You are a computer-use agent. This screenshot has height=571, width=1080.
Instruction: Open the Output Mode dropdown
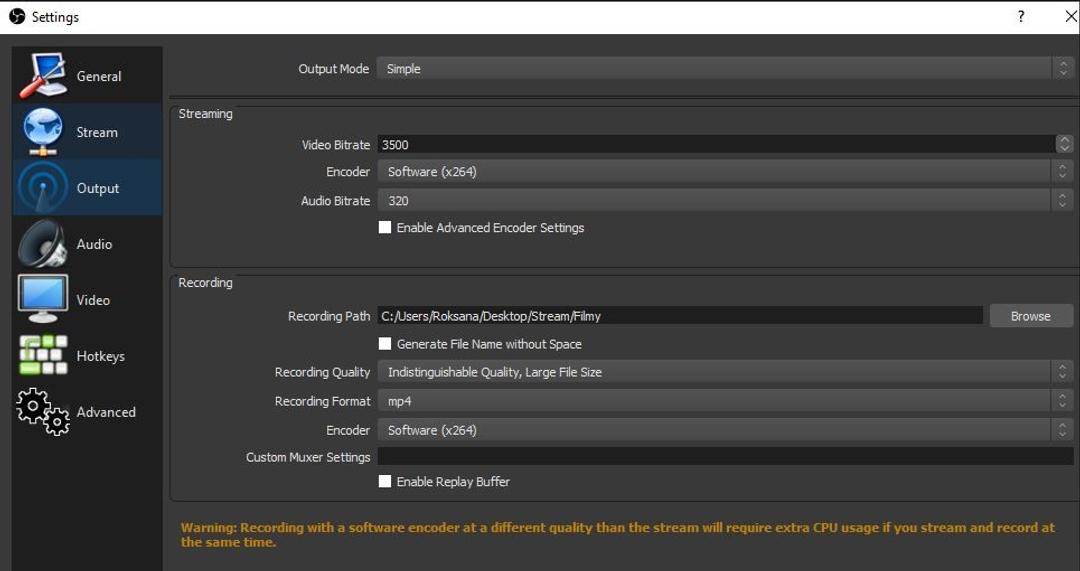point(724,69)
